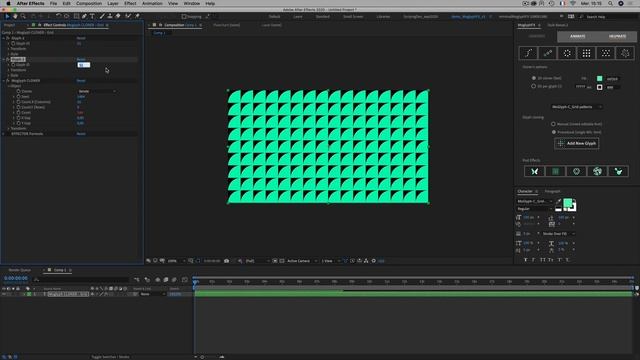Switch to the Paragraph panel tab
This screenshot has height=360, width=640.
(x=552, y=191)
